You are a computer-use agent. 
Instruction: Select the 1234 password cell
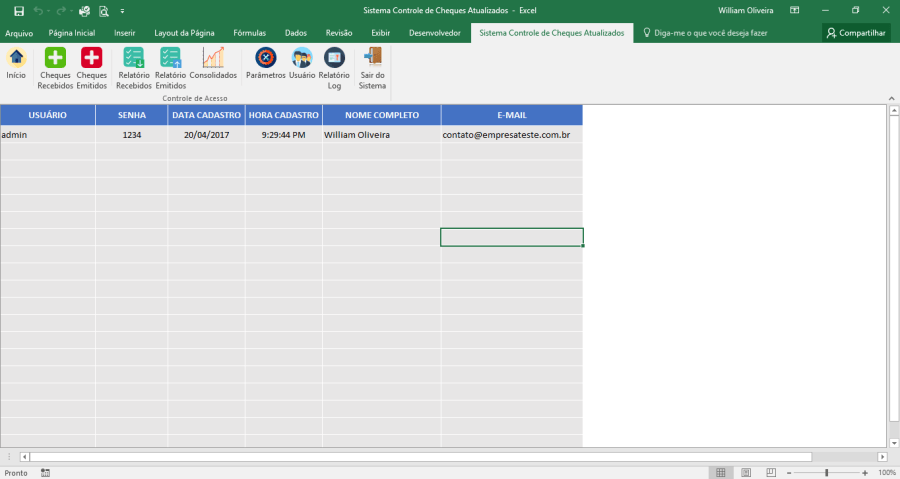[131, 135]
